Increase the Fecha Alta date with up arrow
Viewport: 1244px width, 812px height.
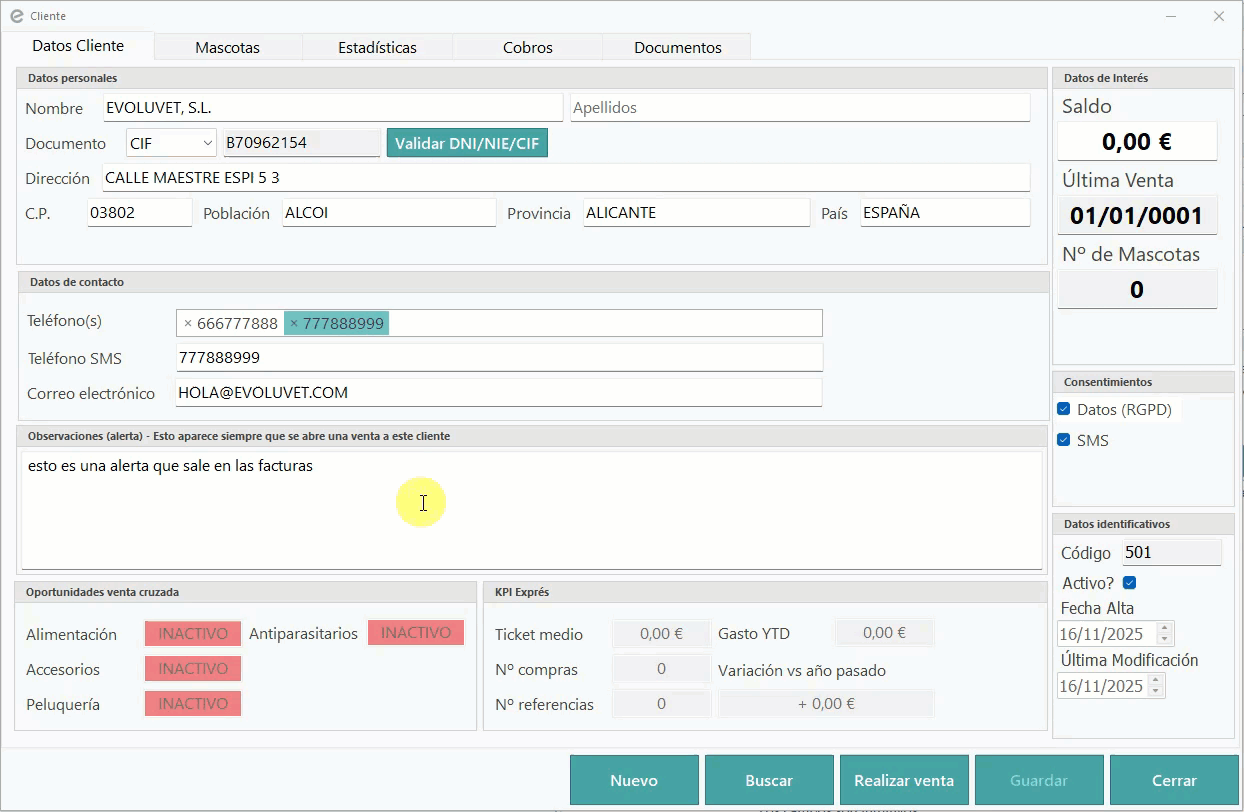coord(1163,629)
